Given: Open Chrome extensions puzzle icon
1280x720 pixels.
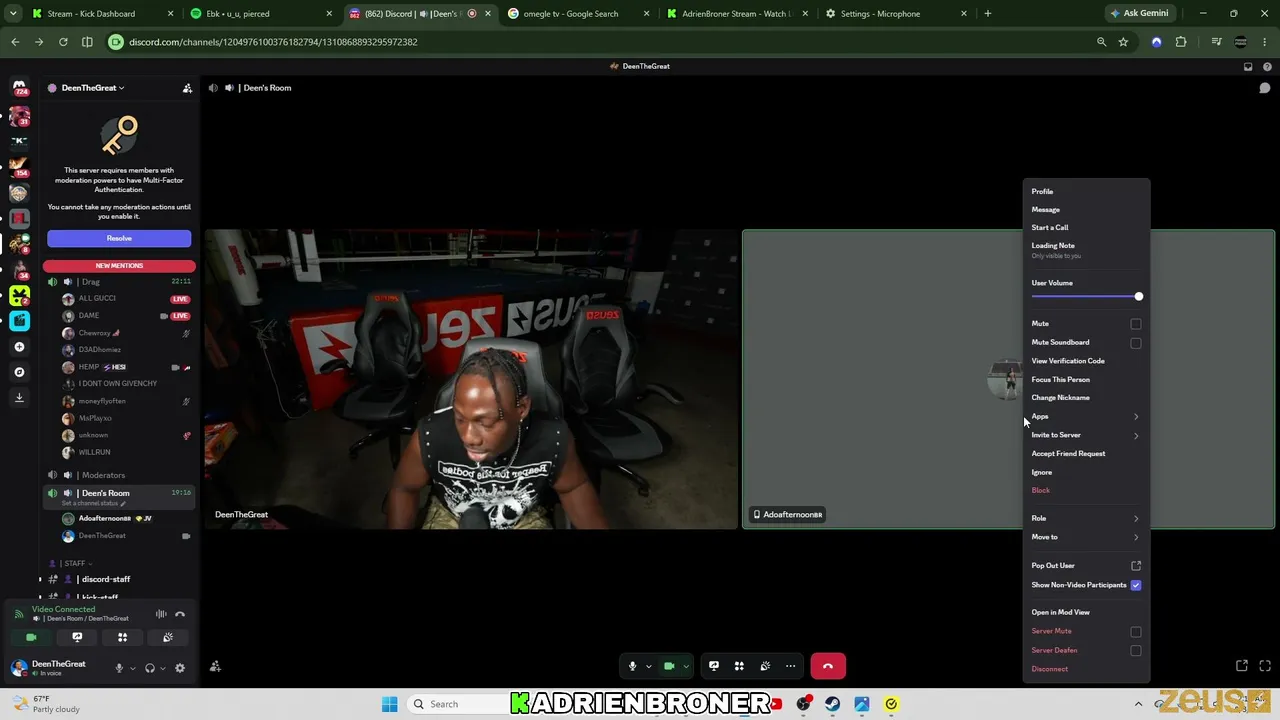Looking at the screenshot, I should 1181,42.
